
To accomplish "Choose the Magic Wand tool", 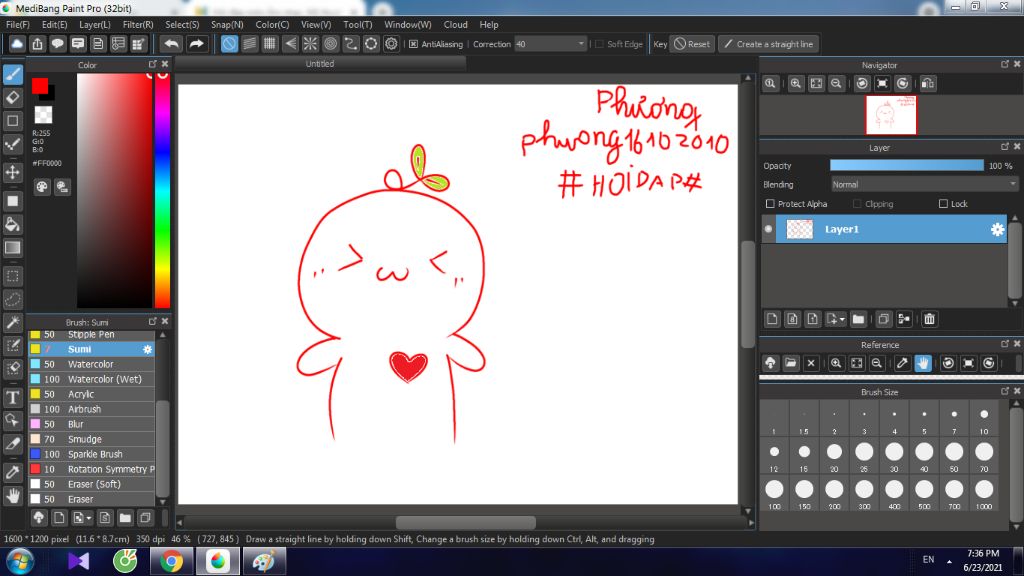I will (12, 322).
